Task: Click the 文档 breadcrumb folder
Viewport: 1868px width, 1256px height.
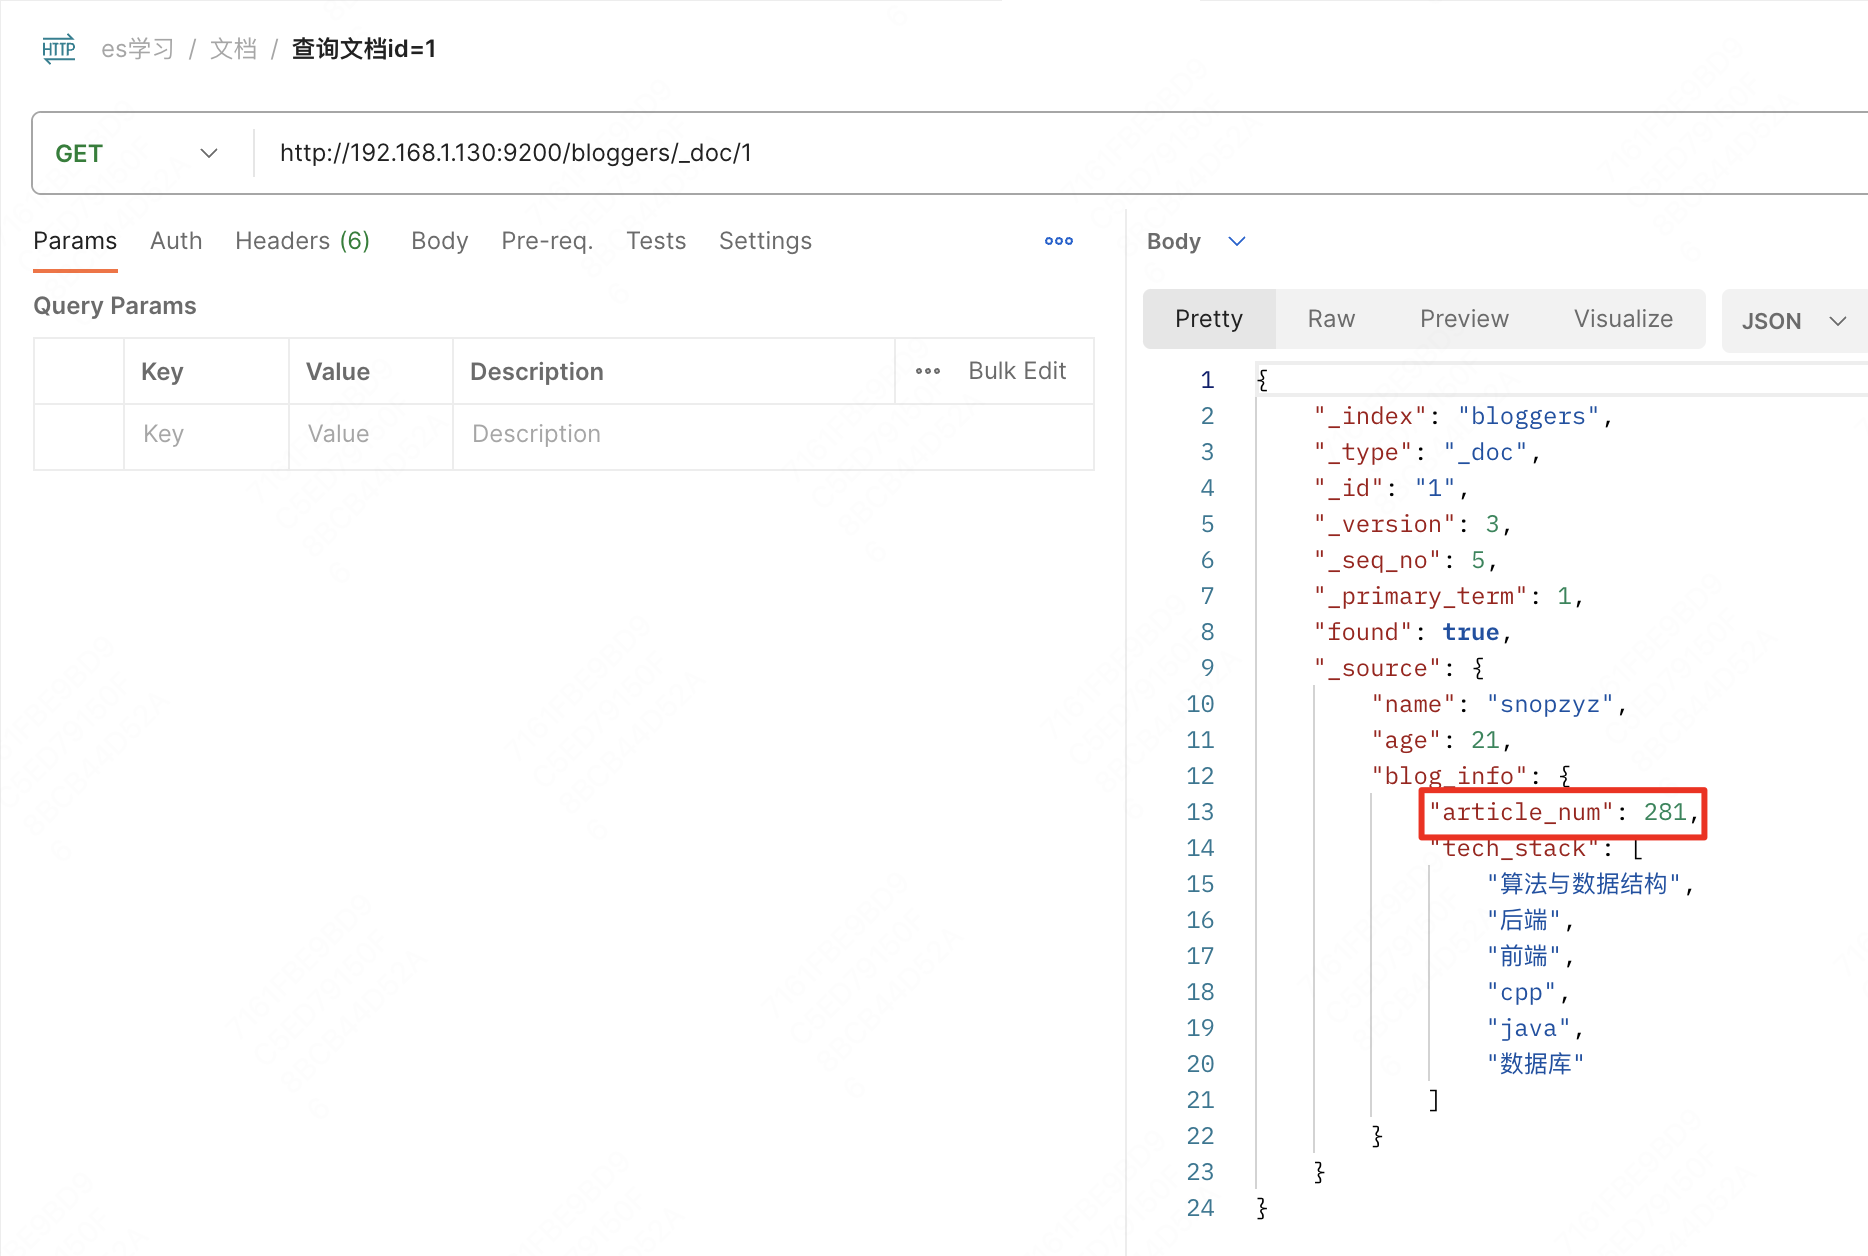Action: pos(233,49)
